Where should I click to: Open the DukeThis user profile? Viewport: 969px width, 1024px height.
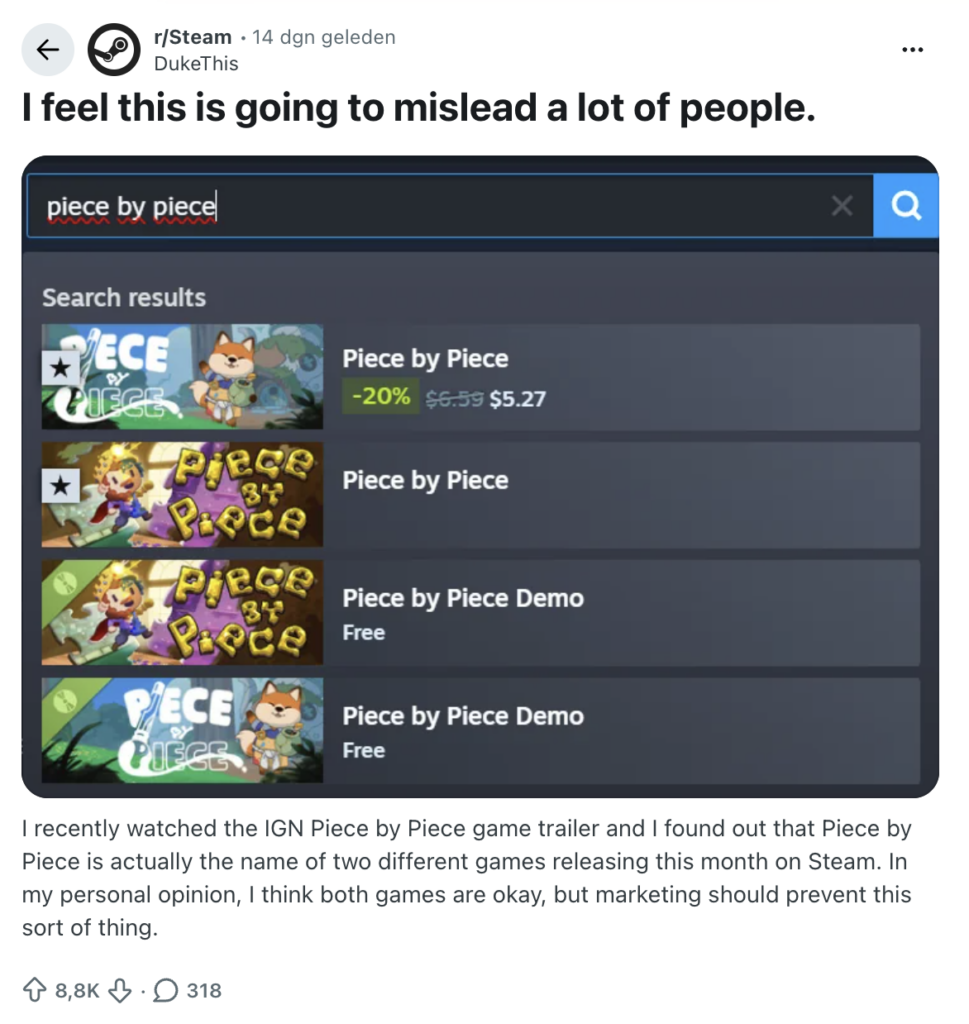pos(197,63)
